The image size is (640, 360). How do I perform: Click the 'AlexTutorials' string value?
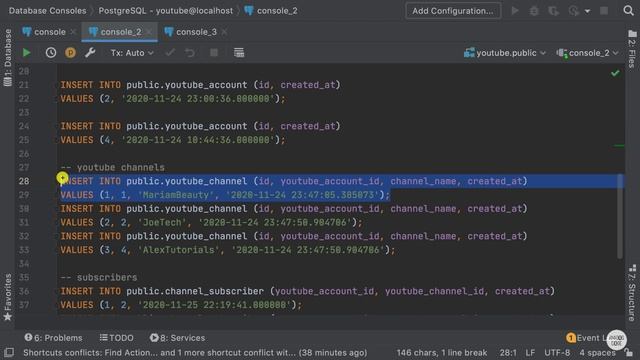point(179,250)
